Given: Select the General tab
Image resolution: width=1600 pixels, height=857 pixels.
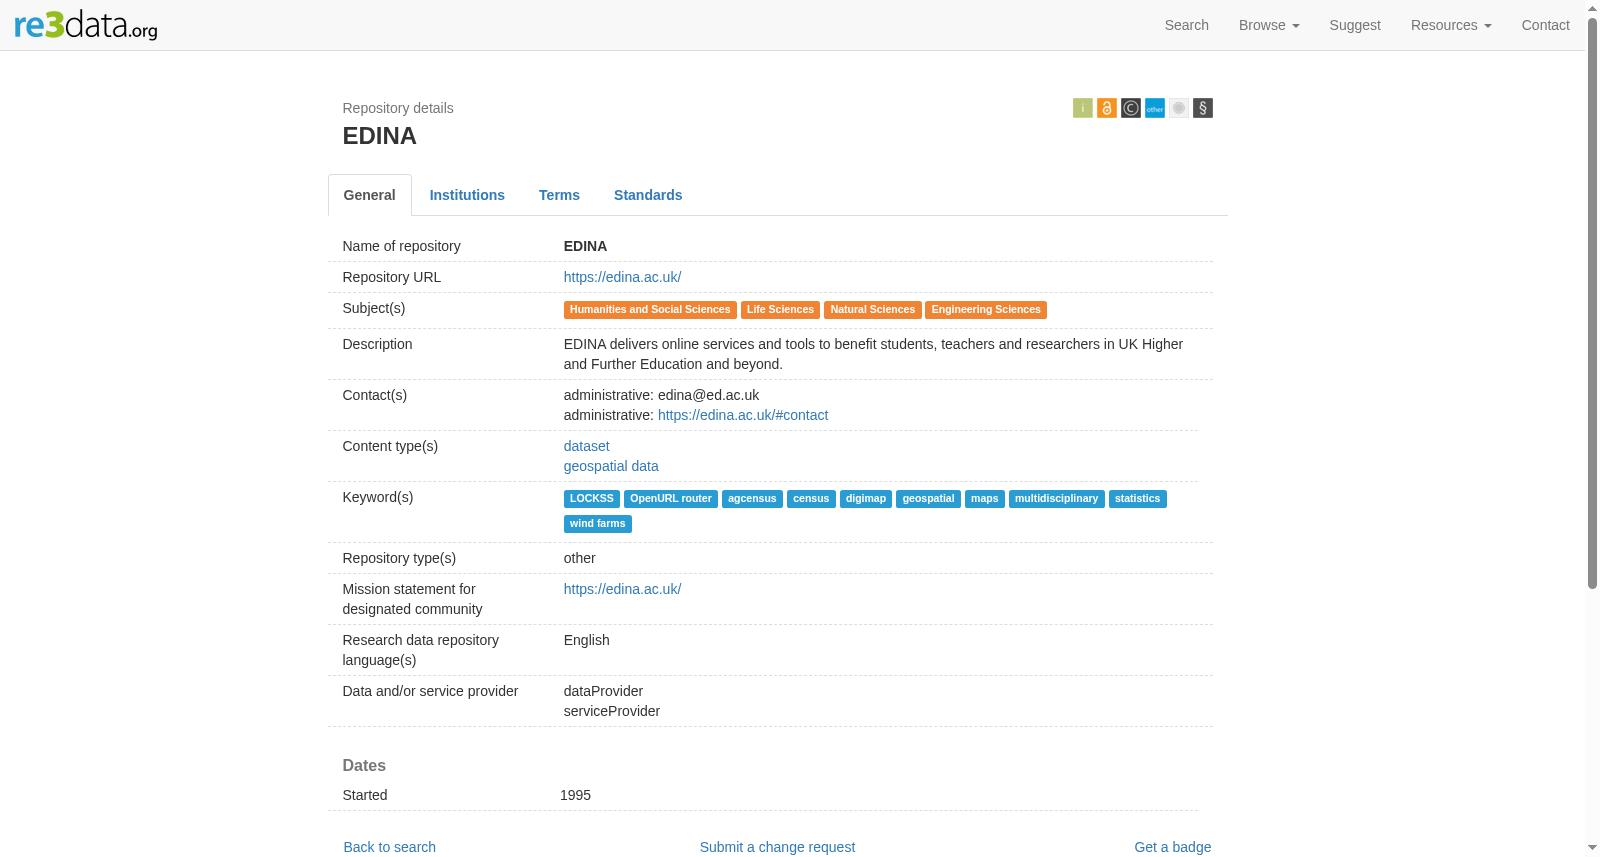Looking at the screenshot, I should 369,195.
